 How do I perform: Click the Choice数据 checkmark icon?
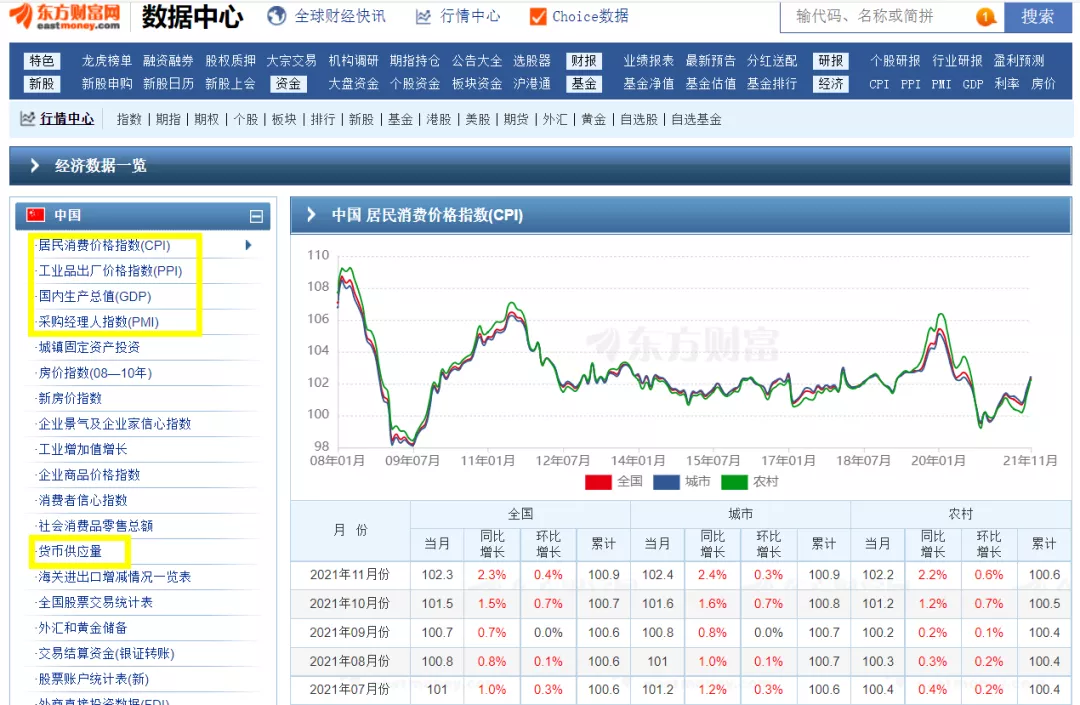538,16
